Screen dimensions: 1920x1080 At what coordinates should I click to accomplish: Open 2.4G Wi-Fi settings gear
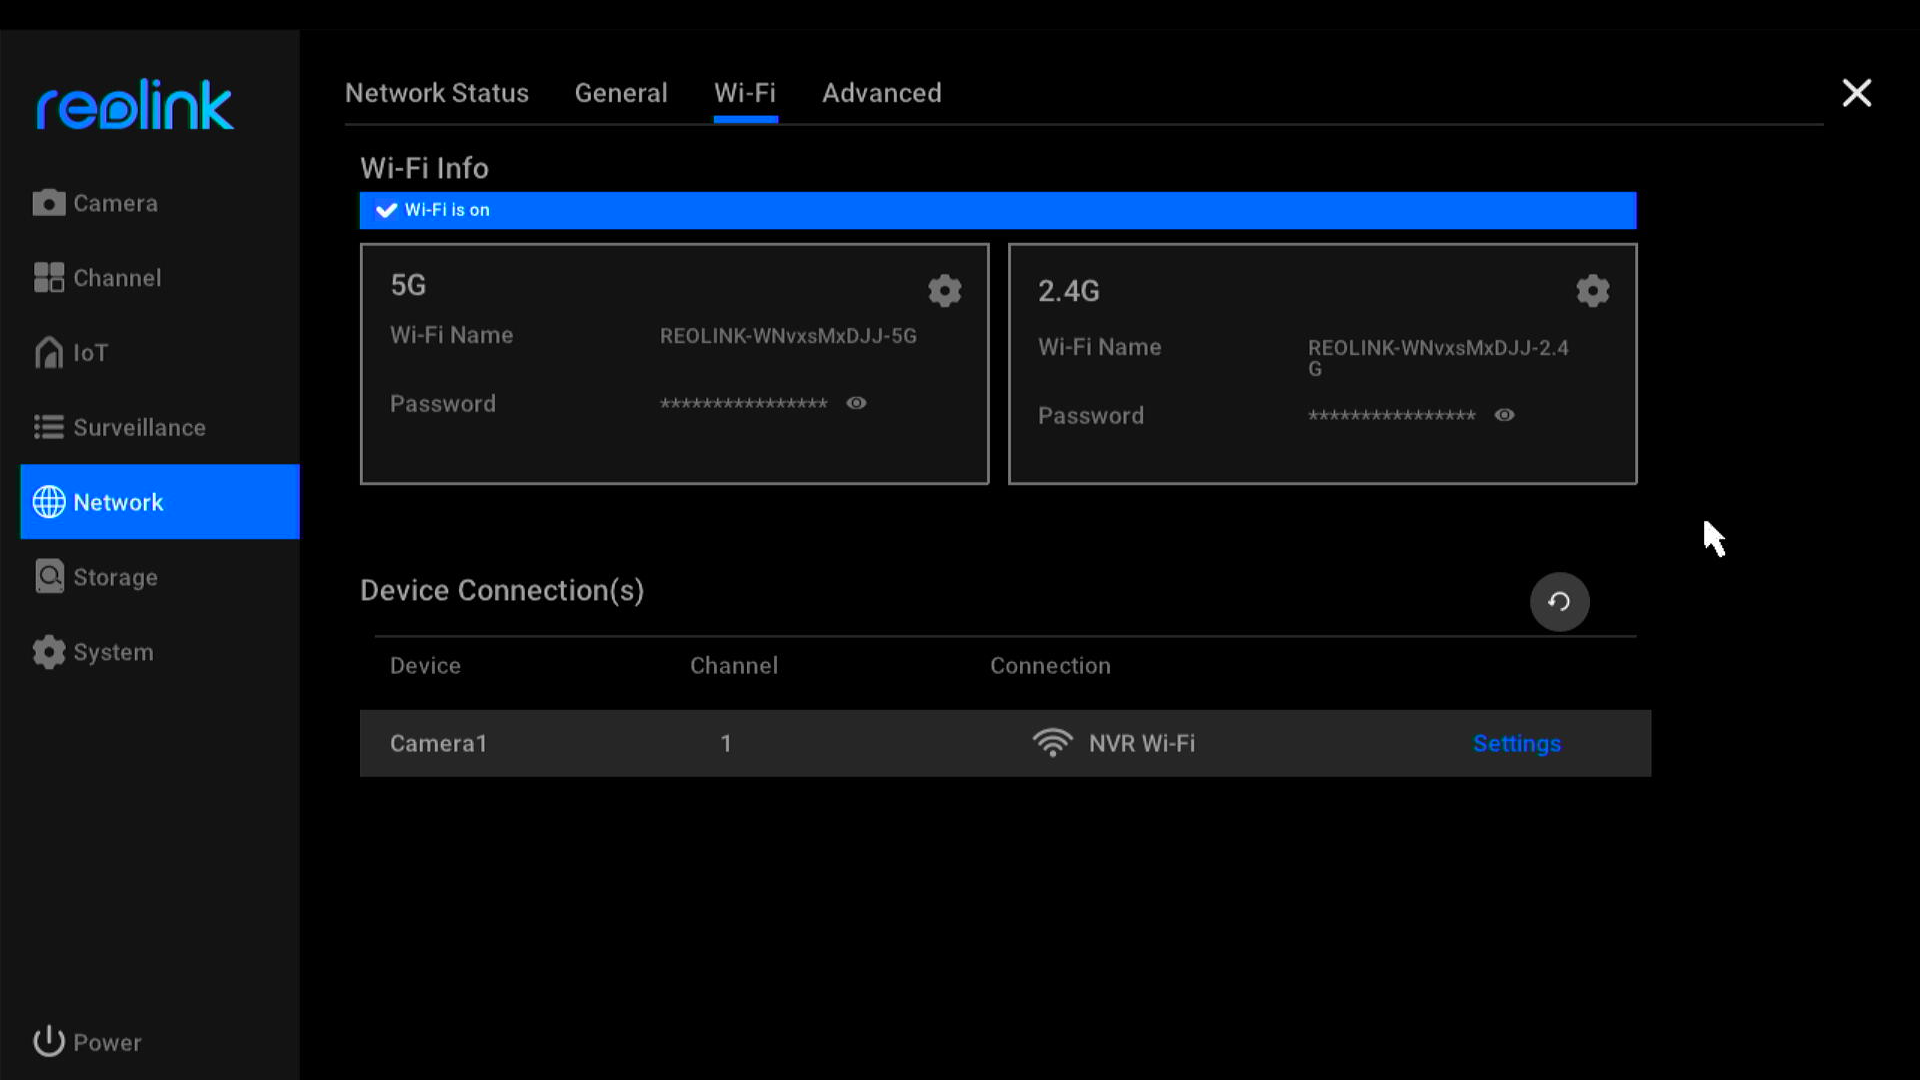point(1592,289)
